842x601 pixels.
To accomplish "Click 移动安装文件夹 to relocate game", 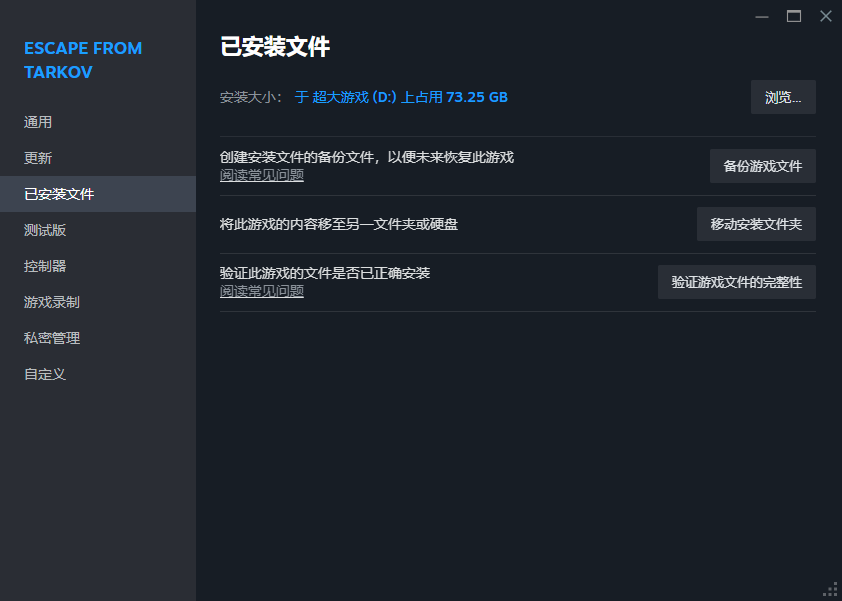I will point(756,224).
